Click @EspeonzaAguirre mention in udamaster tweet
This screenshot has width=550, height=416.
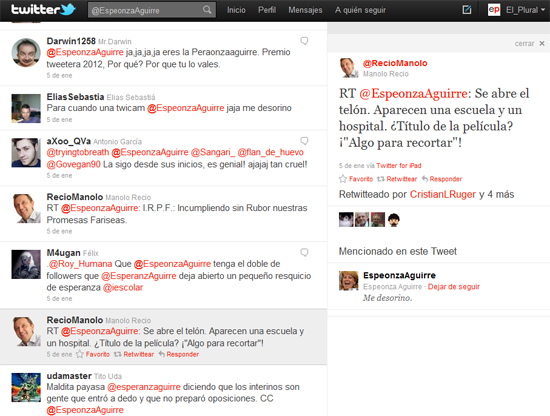pyautogui.click(x=85, y=410)
